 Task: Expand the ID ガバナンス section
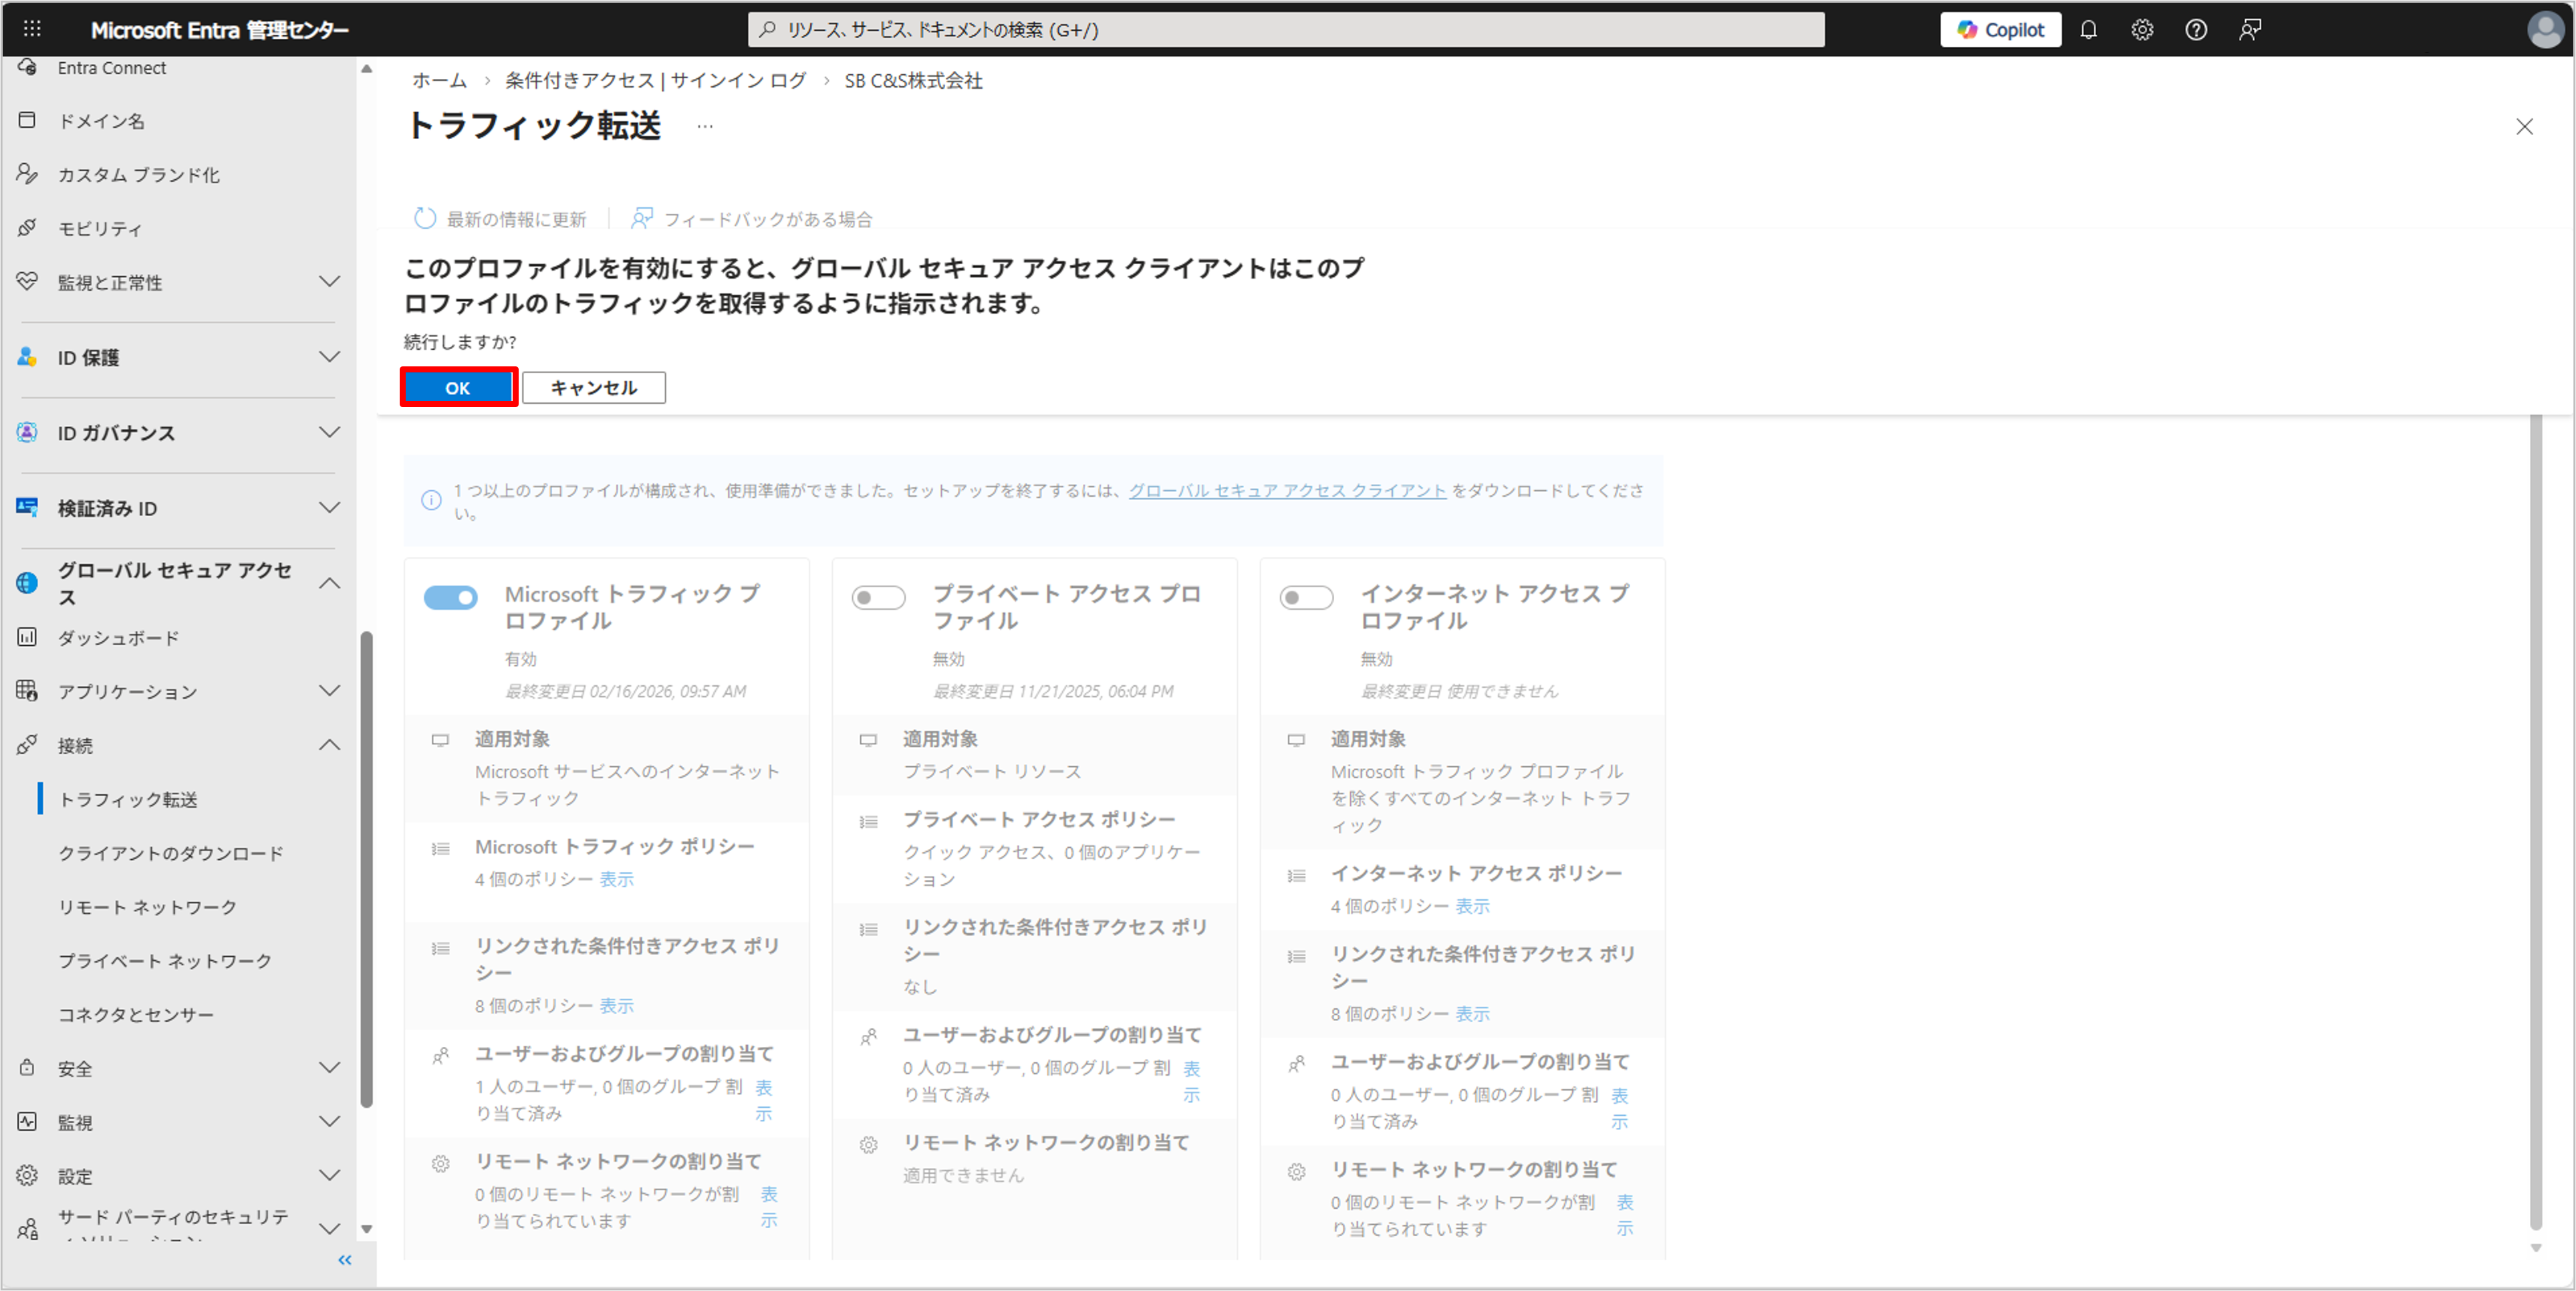click(329, 432)
